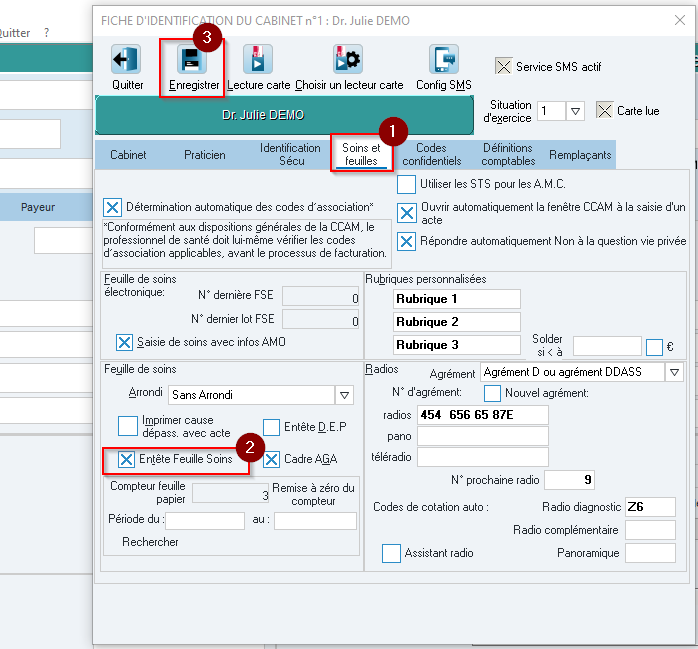
Task: Click the Rechercher button
Action: (x=150, y=542)
